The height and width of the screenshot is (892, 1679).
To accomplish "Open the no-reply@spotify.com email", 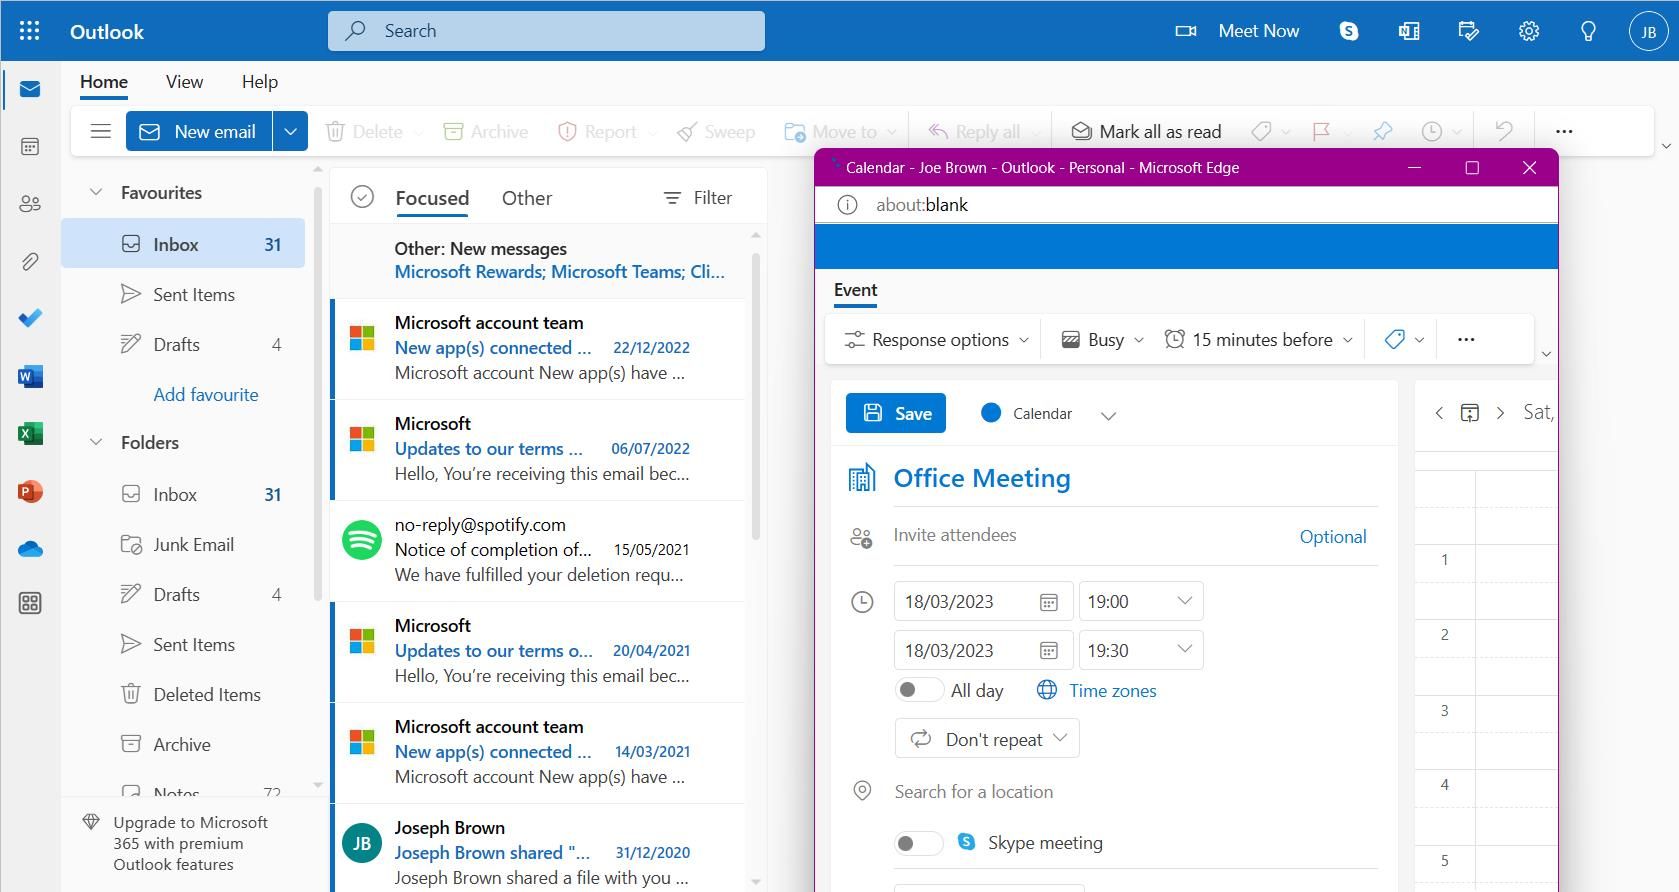I will pos(539,550).
